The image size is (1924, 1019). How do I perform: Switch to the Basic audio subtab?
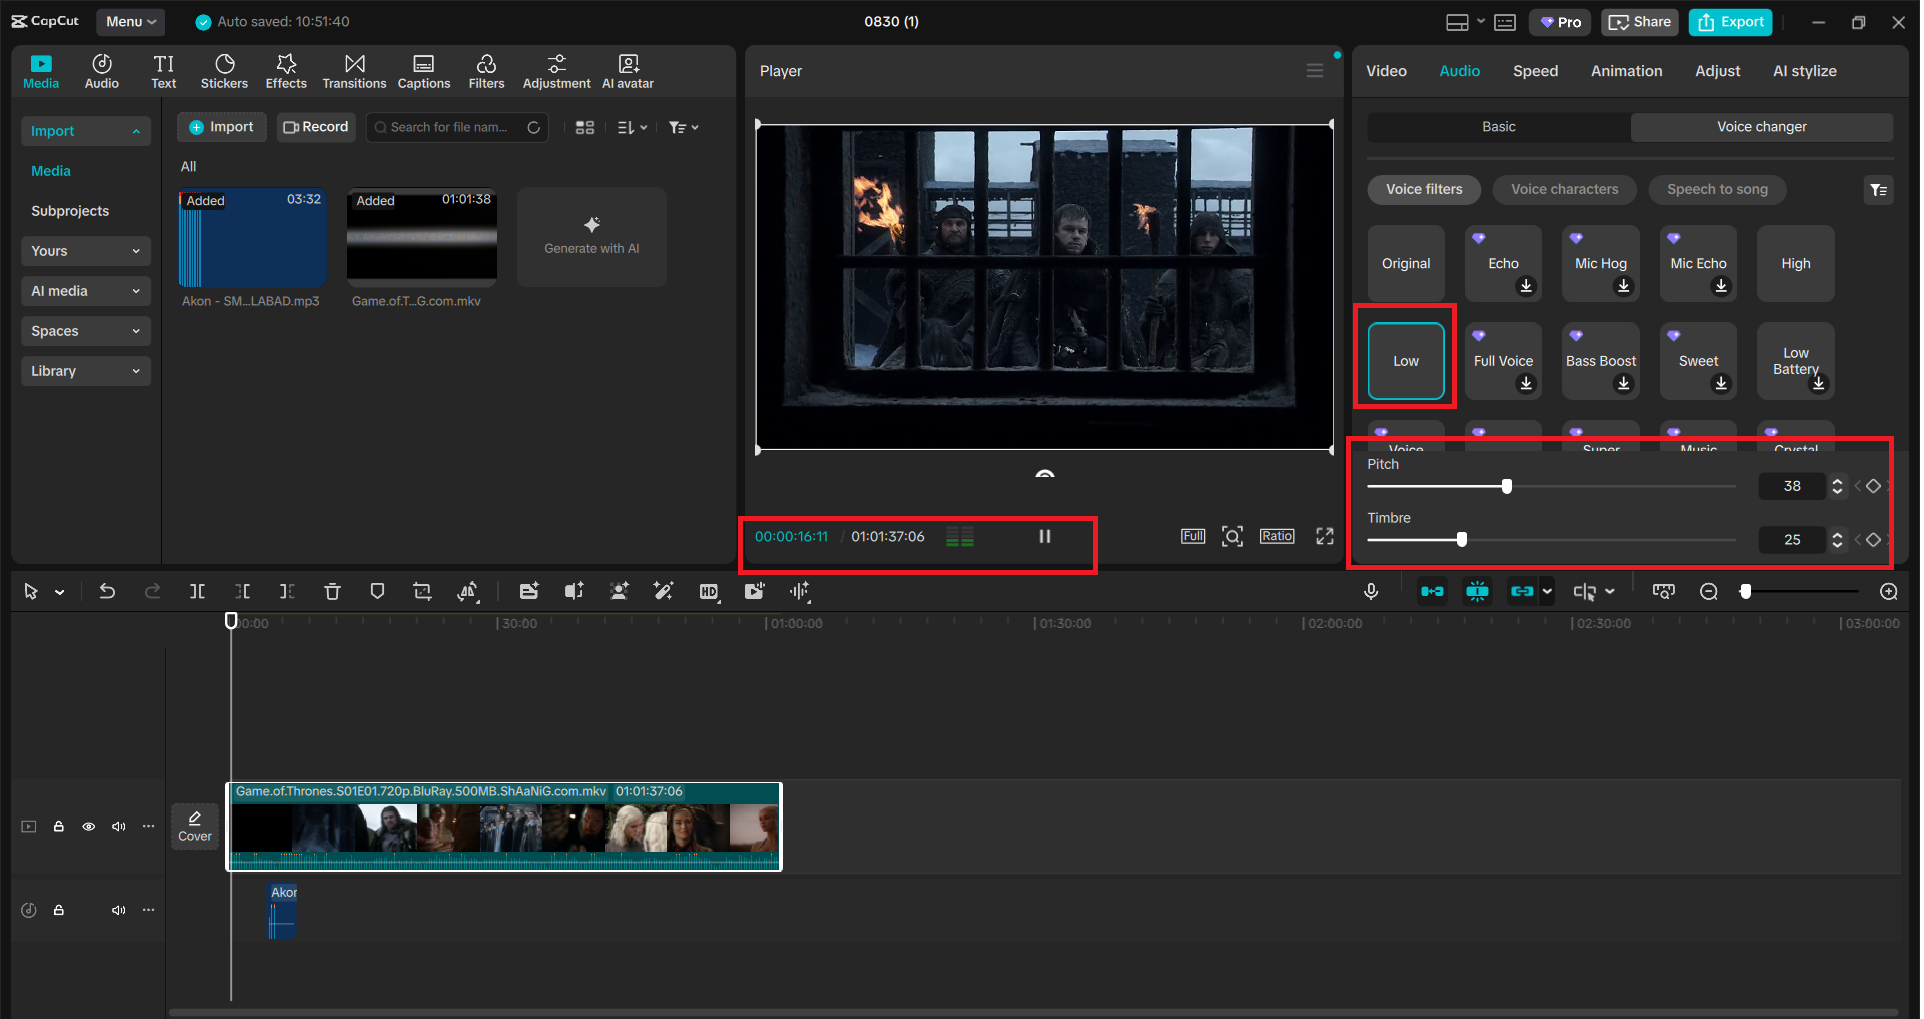click(1498, 127)
